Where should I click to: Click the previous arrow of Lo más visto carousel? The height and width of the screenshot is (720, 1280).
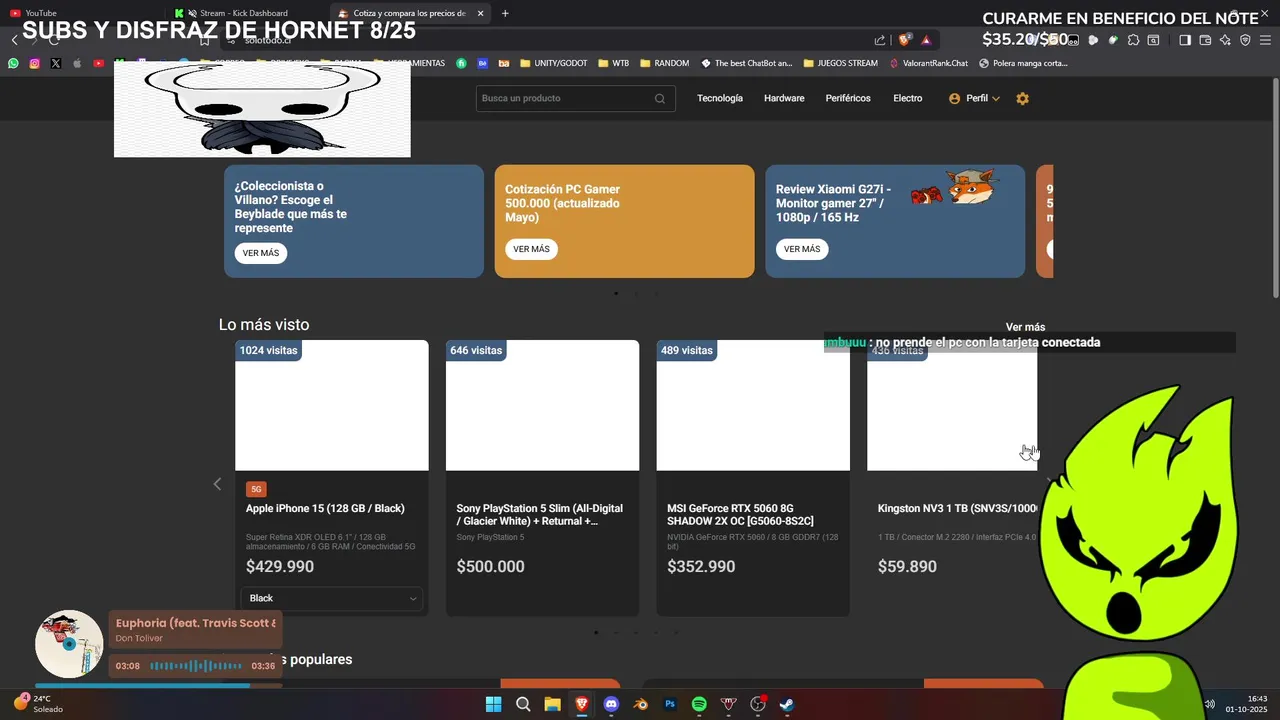pyautogui.click(x=217, y=484)
